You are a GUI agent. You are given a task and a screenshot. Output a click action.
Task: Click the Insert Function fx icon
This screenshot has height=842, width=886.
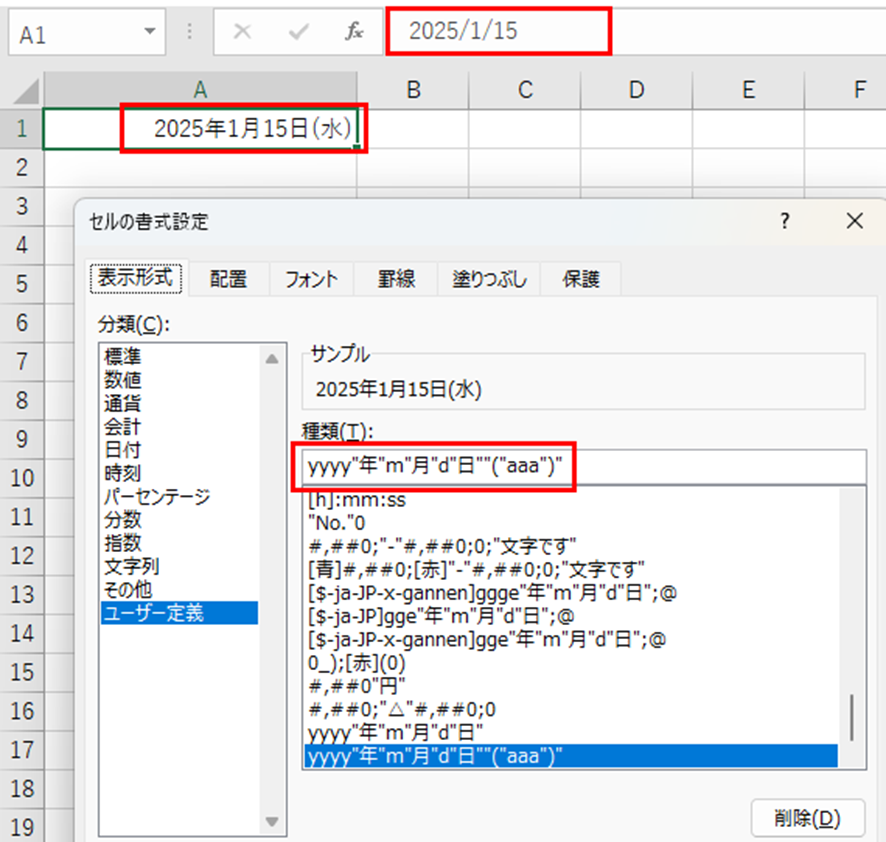tap(354, 32)
